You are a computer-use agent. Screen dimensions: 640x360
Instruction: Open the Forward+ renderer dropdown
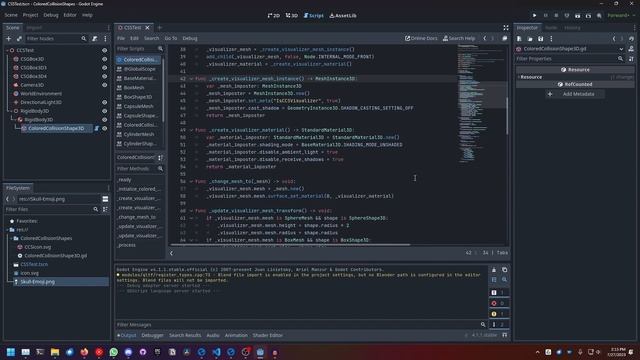point(621,16)
